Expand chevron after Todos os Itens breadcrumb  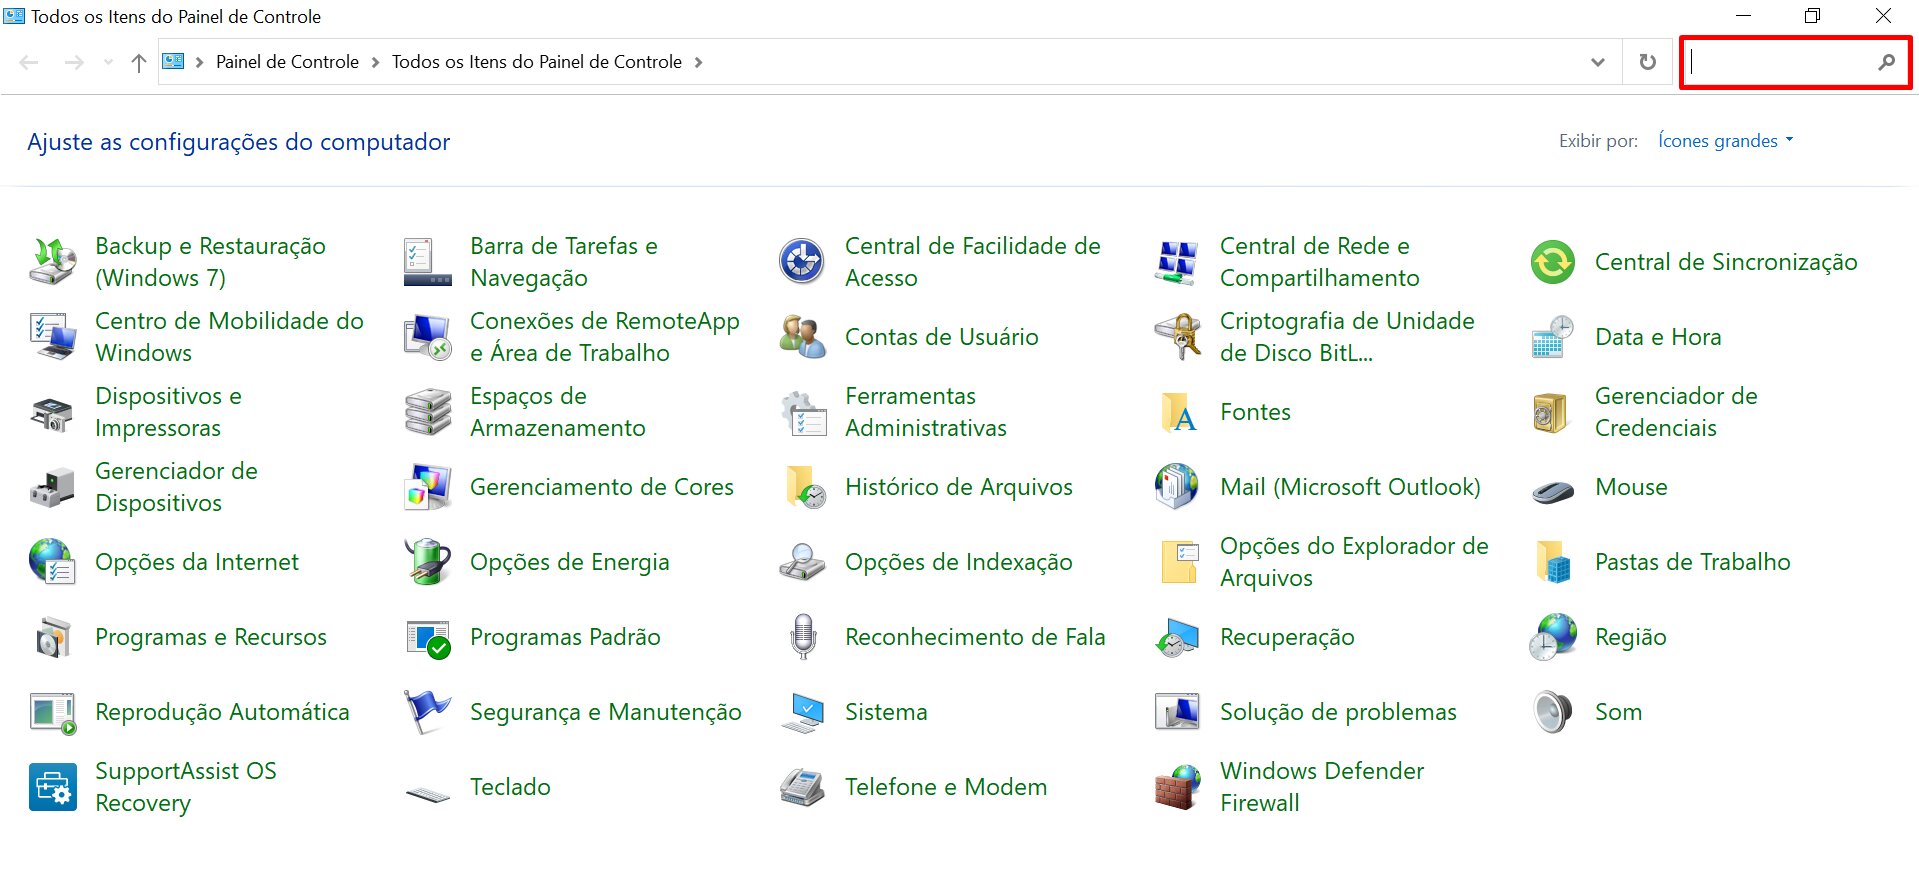(698, 62)
